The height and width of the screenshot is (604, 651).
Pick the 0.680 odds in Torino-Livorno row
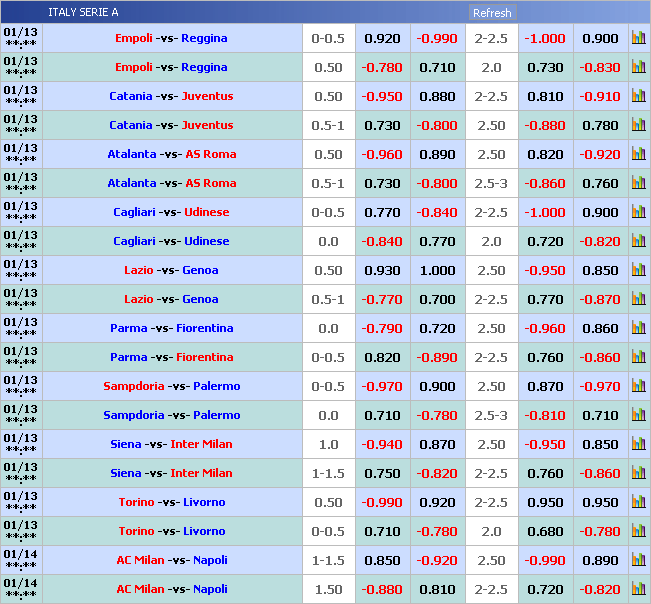[545, 531]
